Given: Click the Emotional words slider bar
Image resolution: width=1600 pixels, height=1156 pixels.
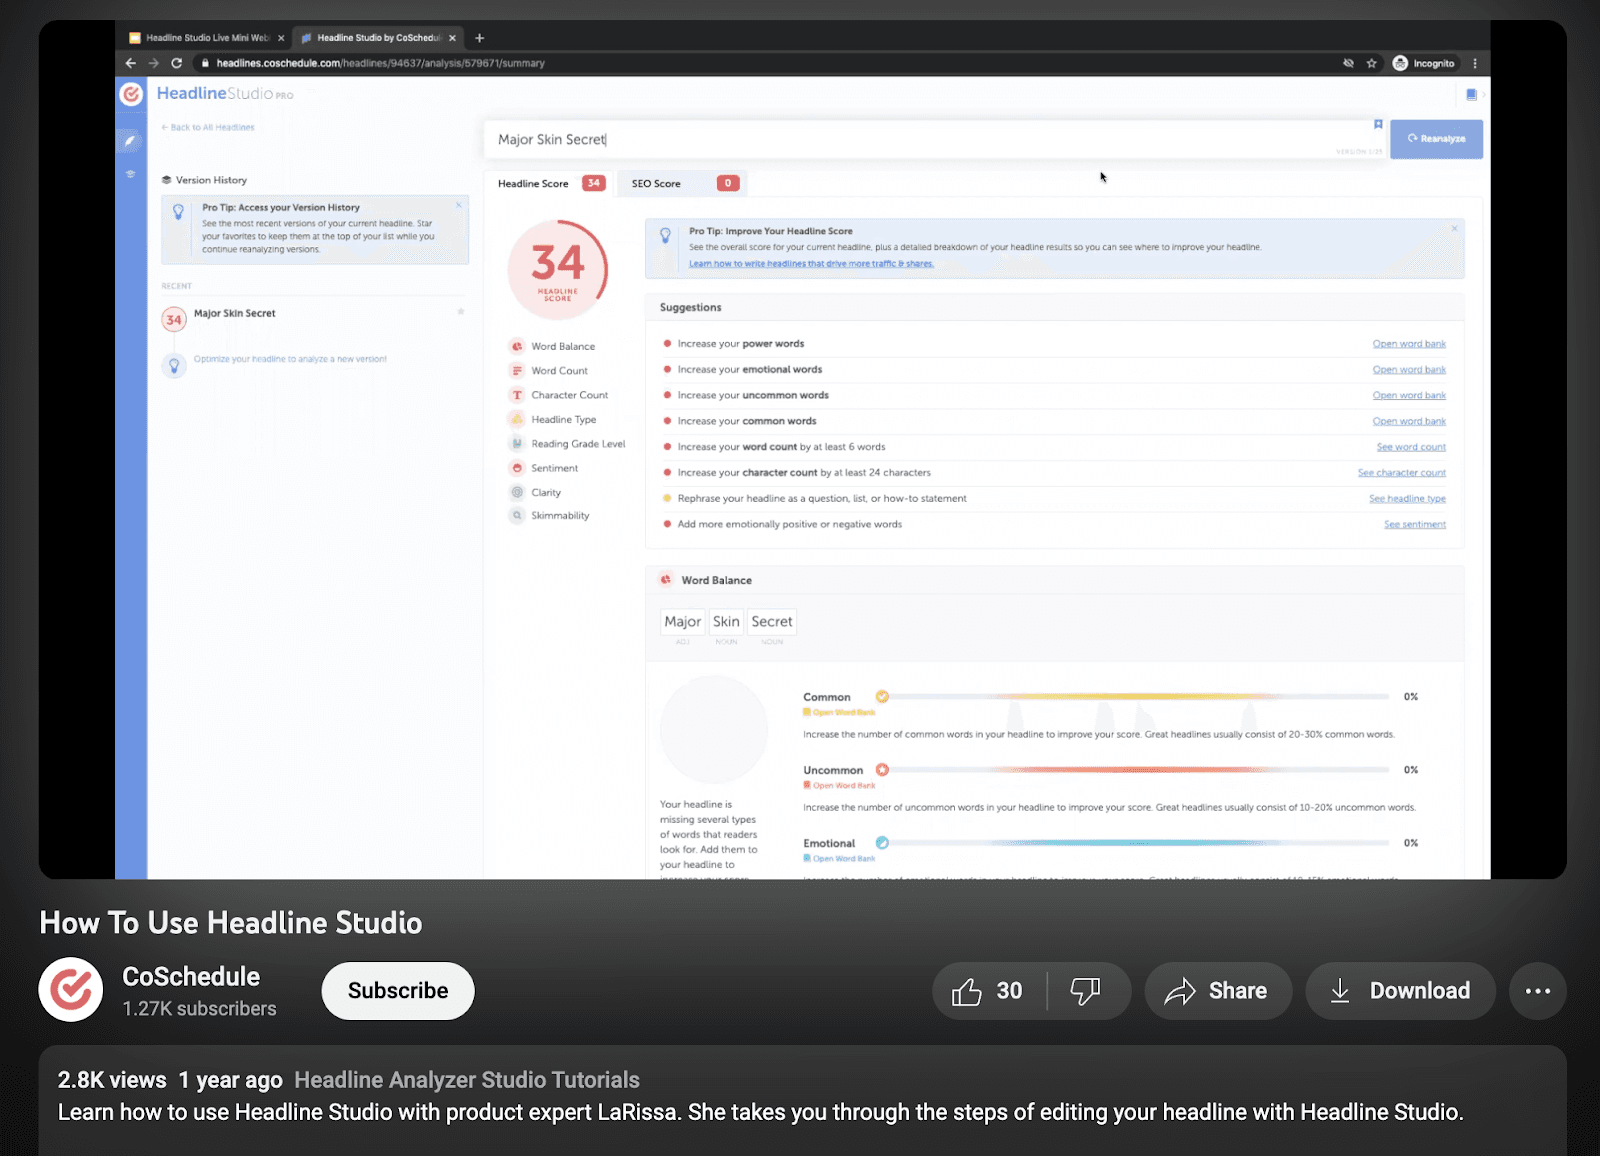Looking at the screenshot, I should (1134, 843).
